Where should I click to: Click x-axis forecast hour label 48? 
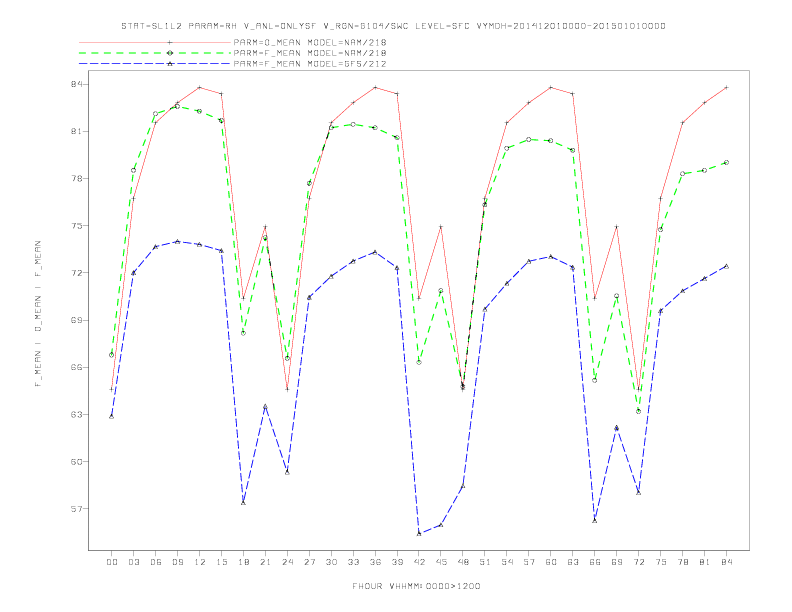(463, 562)
